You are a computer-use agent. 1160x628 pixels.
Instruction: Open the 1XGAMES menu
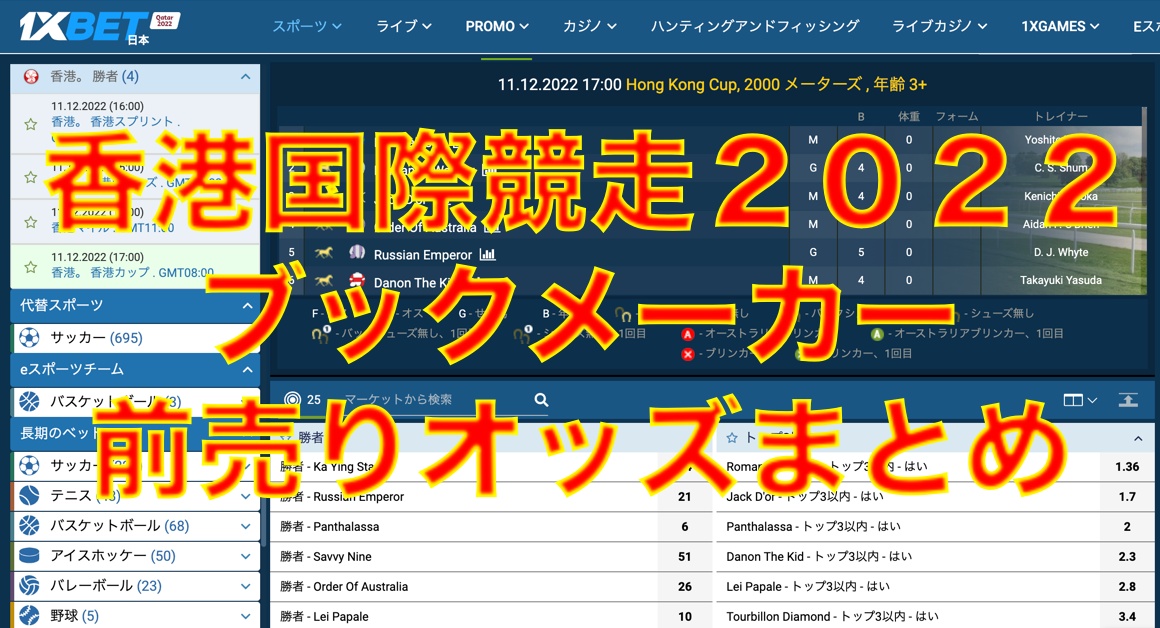[1059, 27]
